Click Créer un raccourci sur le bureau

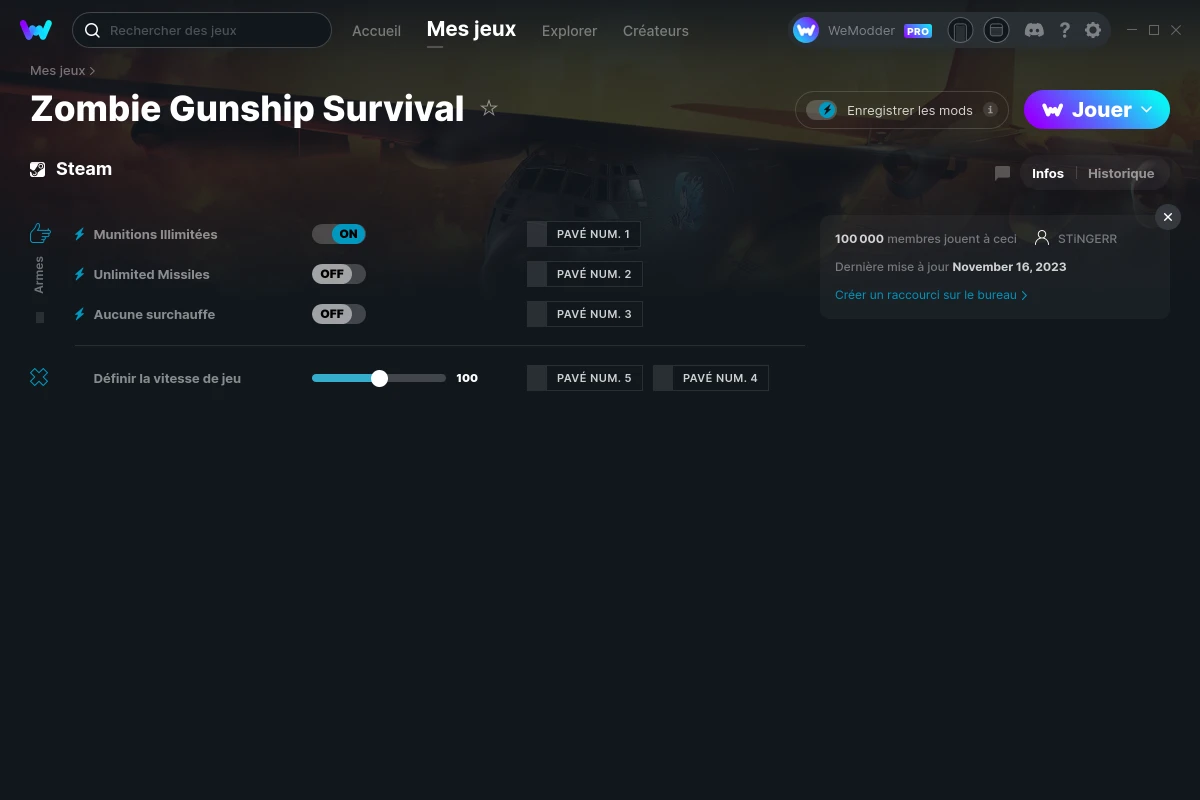click(x=931, y=295)
